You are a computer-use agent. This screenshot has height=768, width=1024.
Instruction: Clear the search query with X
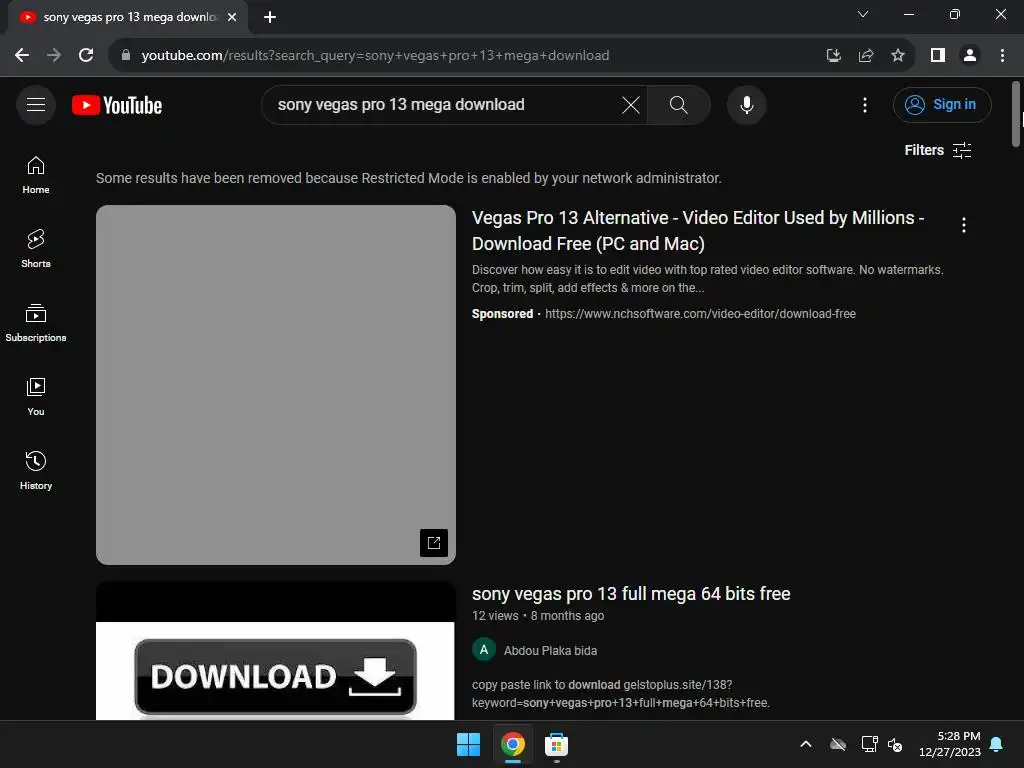pyautogui.click(x=630, y=104)
